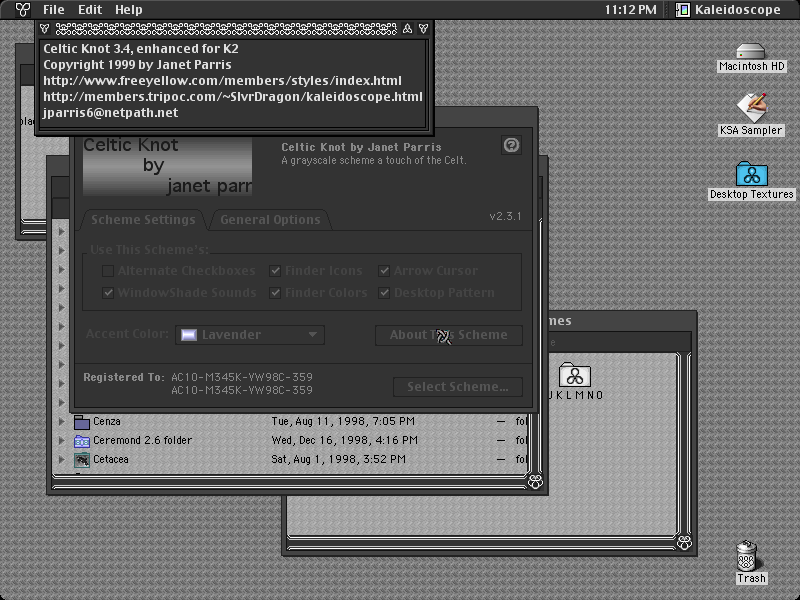Click date Sat, Aug 1, 1998, 3:52 PM

point(338,459)
